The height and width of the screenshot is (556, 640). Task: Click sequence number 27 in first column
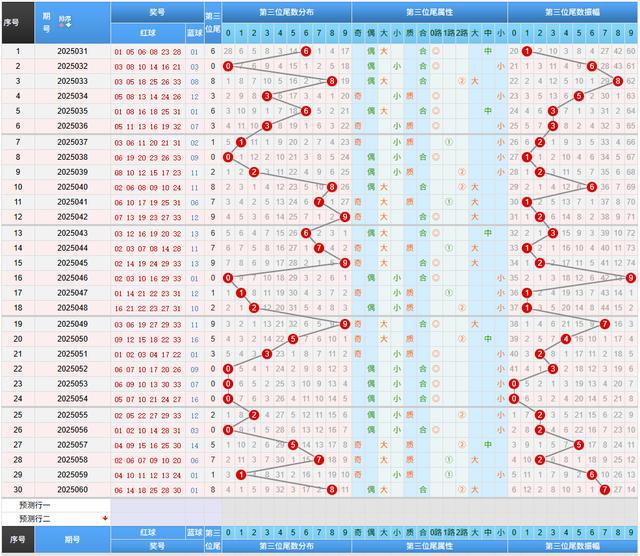click(18, 445)
